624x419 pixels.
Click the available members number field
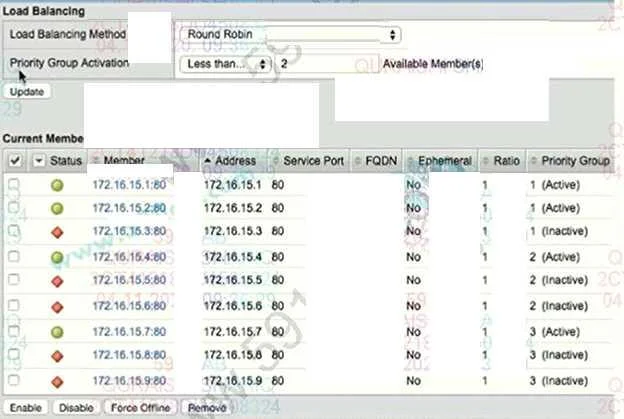[x=327, y=64]
